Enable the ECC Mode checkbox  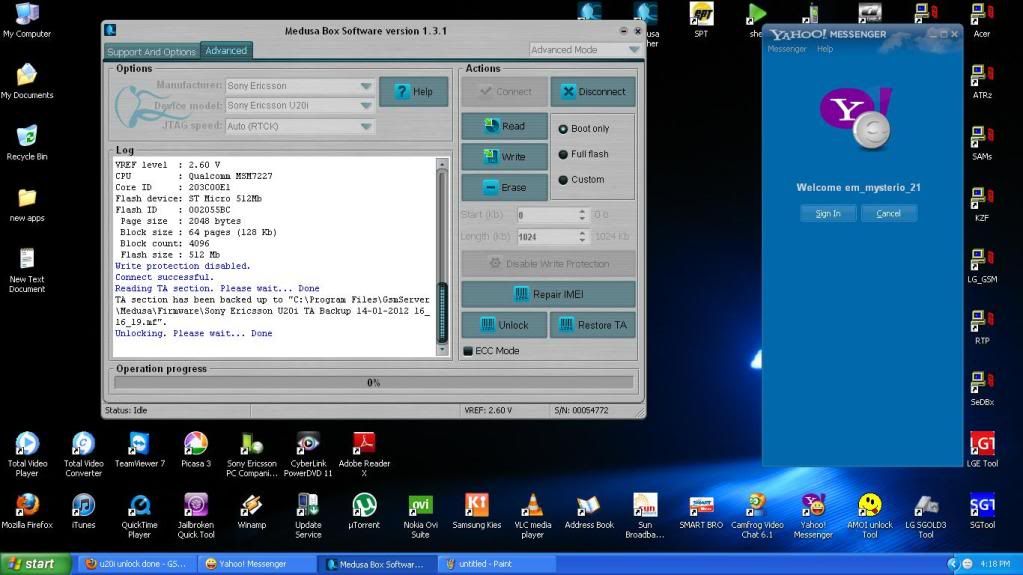tap(468, 351)
